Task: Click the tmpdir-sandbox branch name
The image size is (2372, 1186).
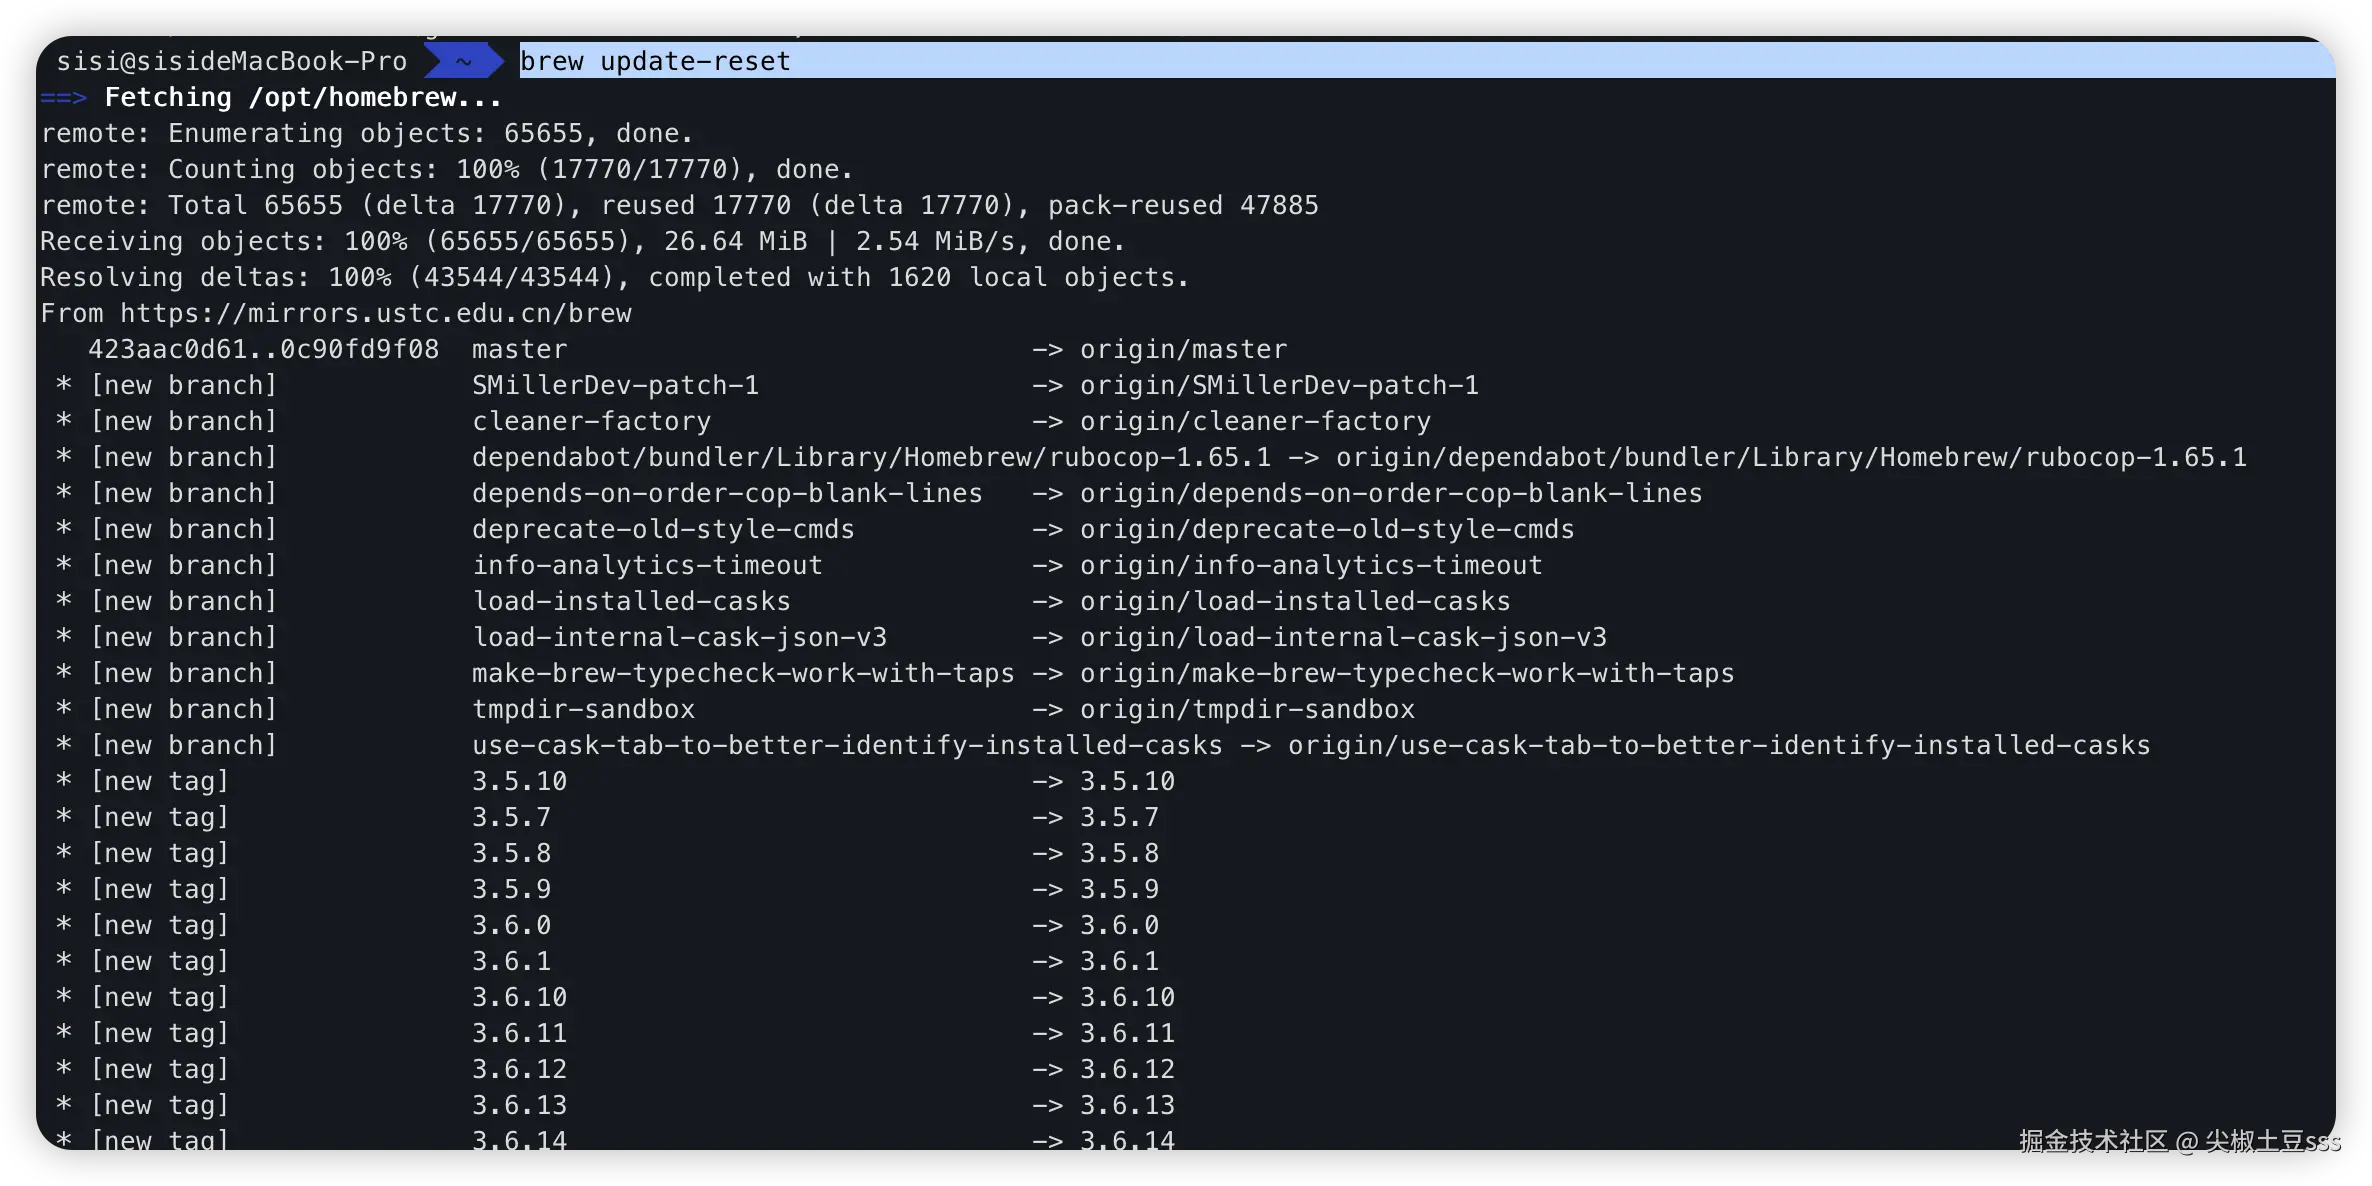Action: tap(583, 709)
